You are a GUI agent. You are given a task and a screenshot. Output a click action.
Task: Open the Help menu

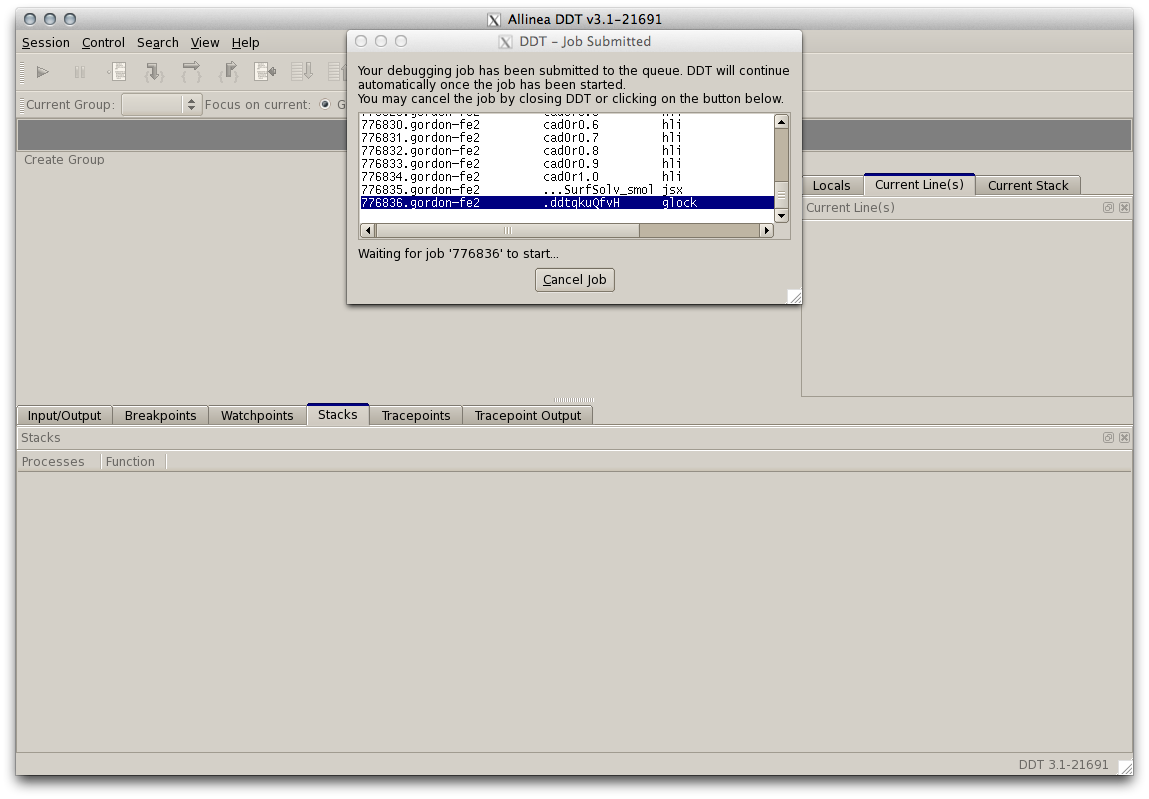coord(245,43)
